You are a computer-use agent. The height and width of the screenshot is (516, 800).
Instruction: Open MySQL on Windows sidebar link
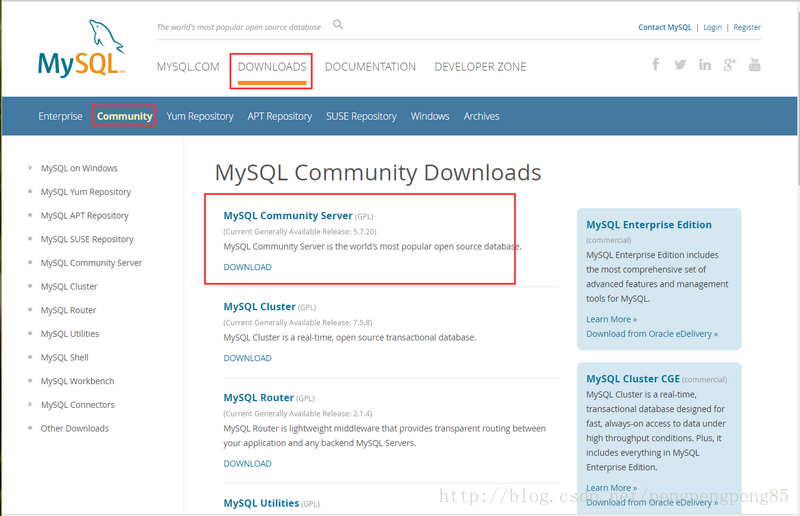[x=79, y=168]
